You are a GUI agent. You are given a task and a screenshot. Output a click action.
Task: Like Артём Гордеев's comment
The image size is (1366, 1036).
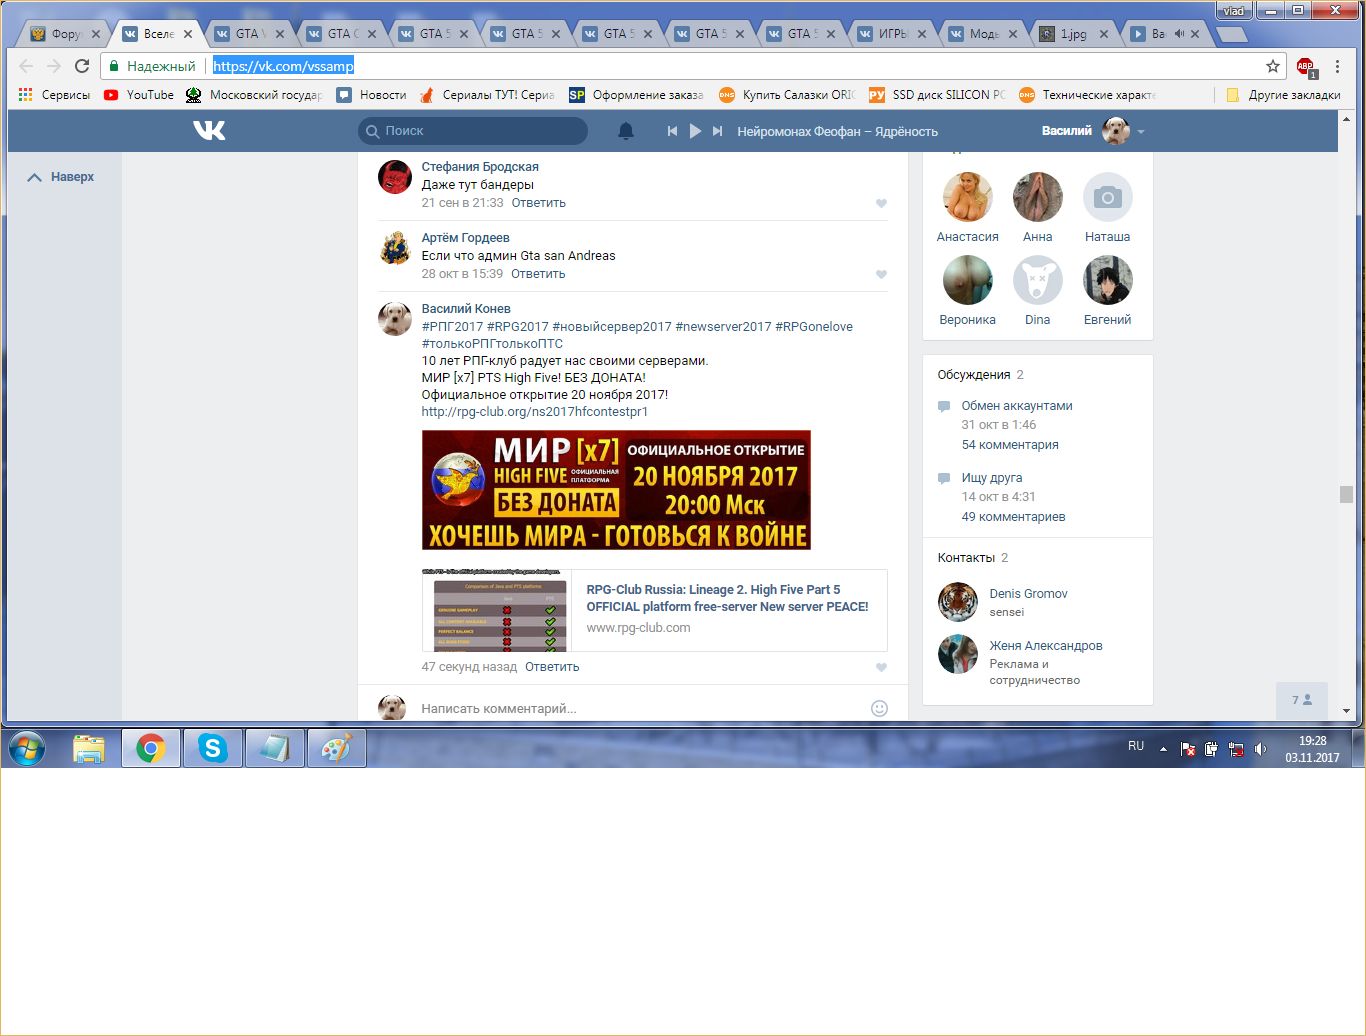[x=881, y=274]
